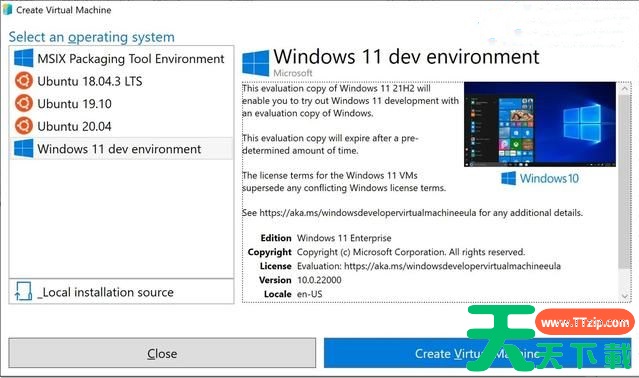This screenshot has width=639, height=378.
Task: Click the description pane scrollbar thumb
Action: coord(624,181)
